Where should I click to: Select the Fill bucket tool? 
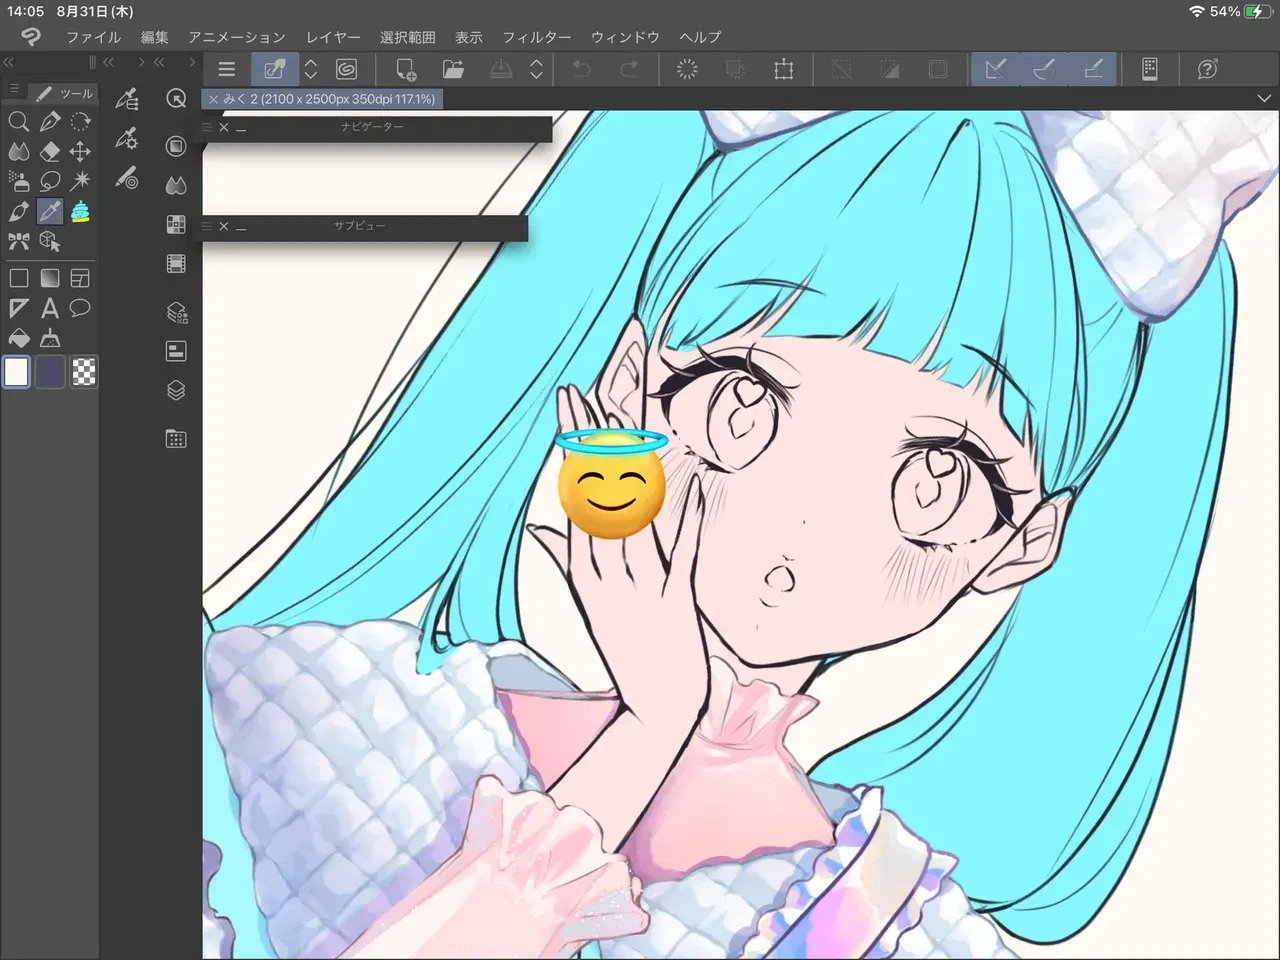click(18, 338)
